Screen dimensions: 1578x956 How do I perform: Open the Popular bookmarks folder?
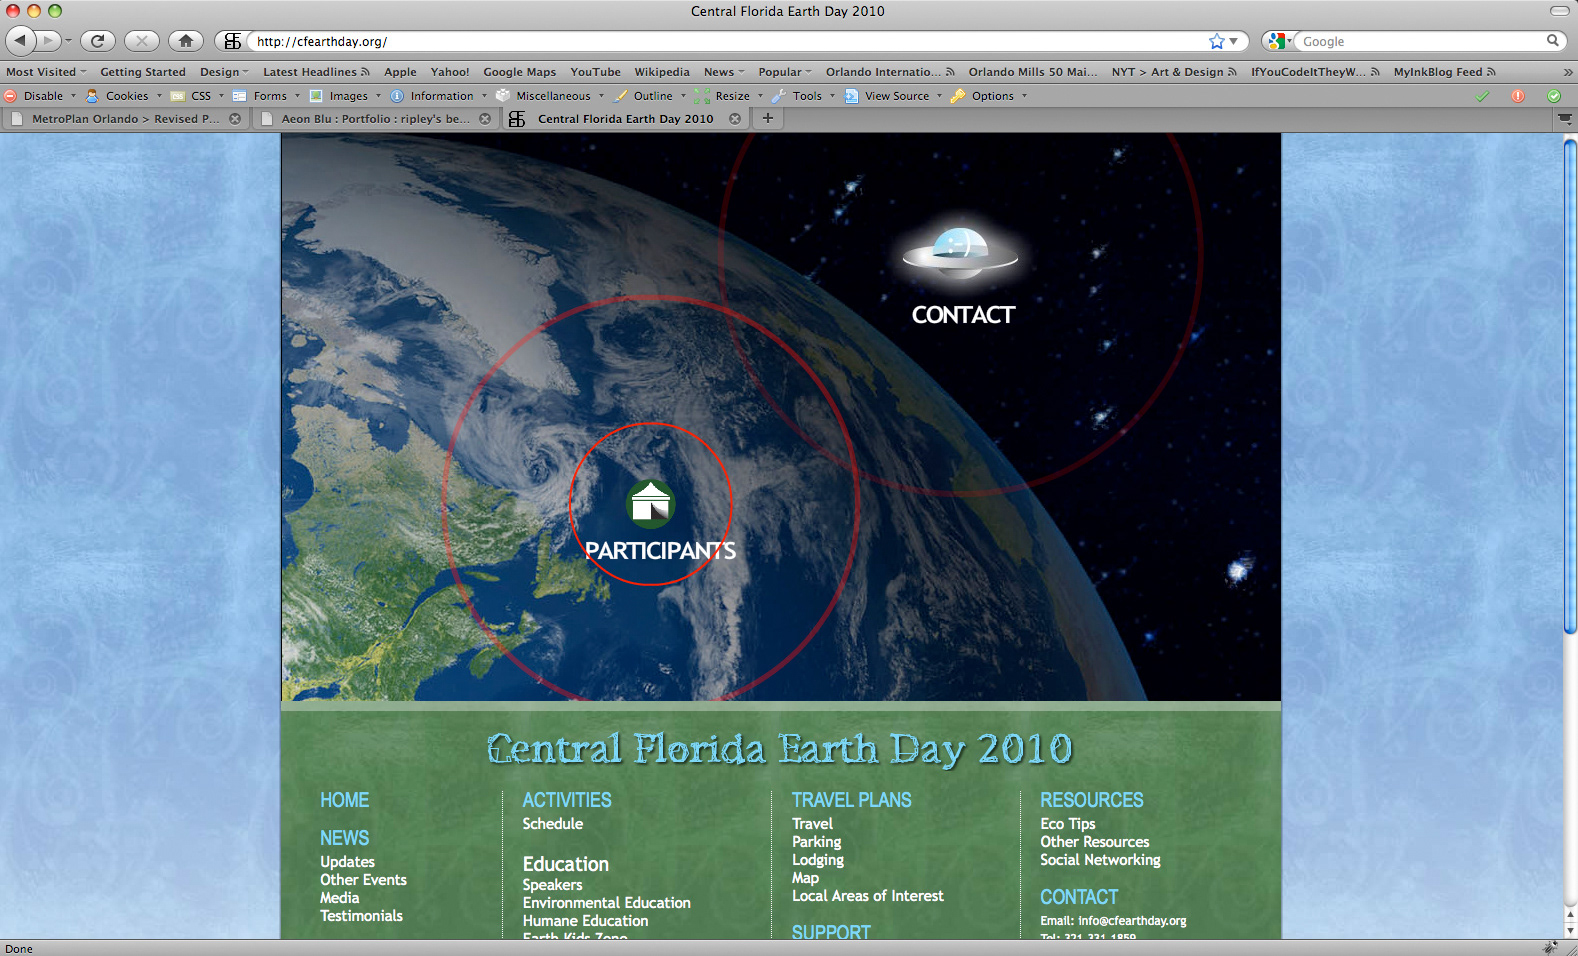(x=785, y=72)
